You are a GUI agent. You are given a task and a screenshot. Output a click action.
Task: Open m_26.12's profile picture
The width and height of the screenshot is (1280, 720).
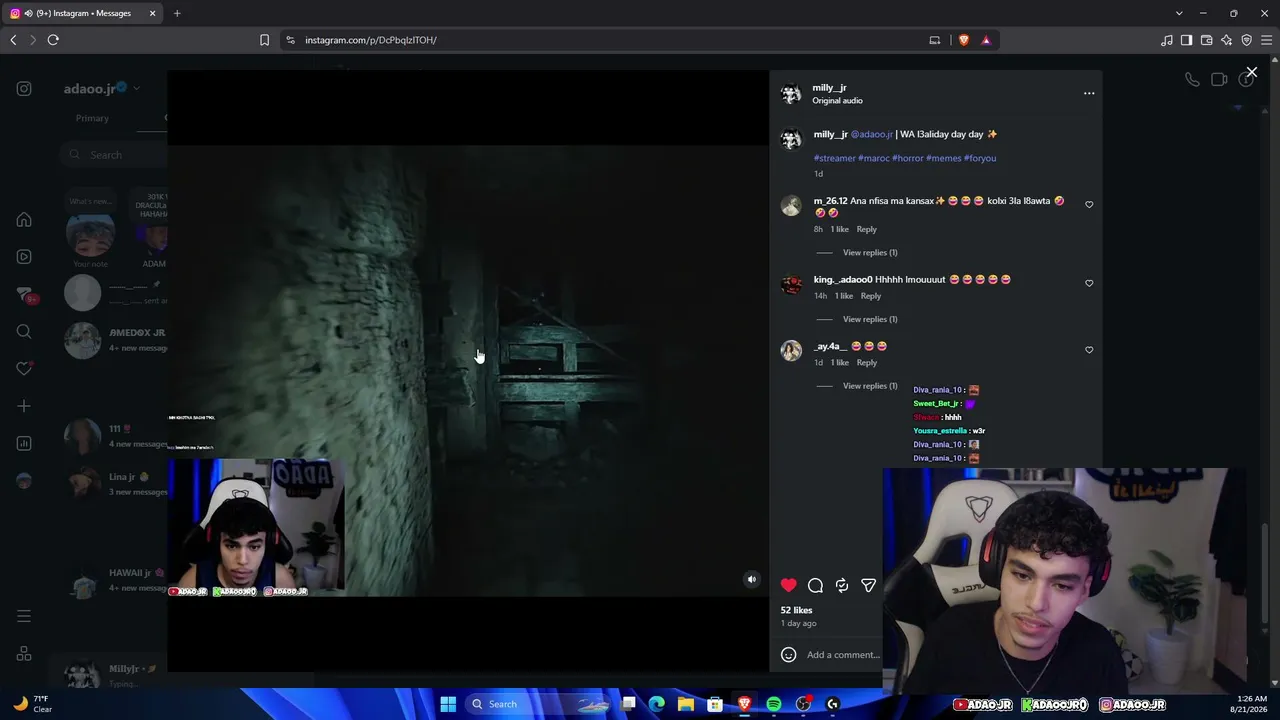pos(791,206)
